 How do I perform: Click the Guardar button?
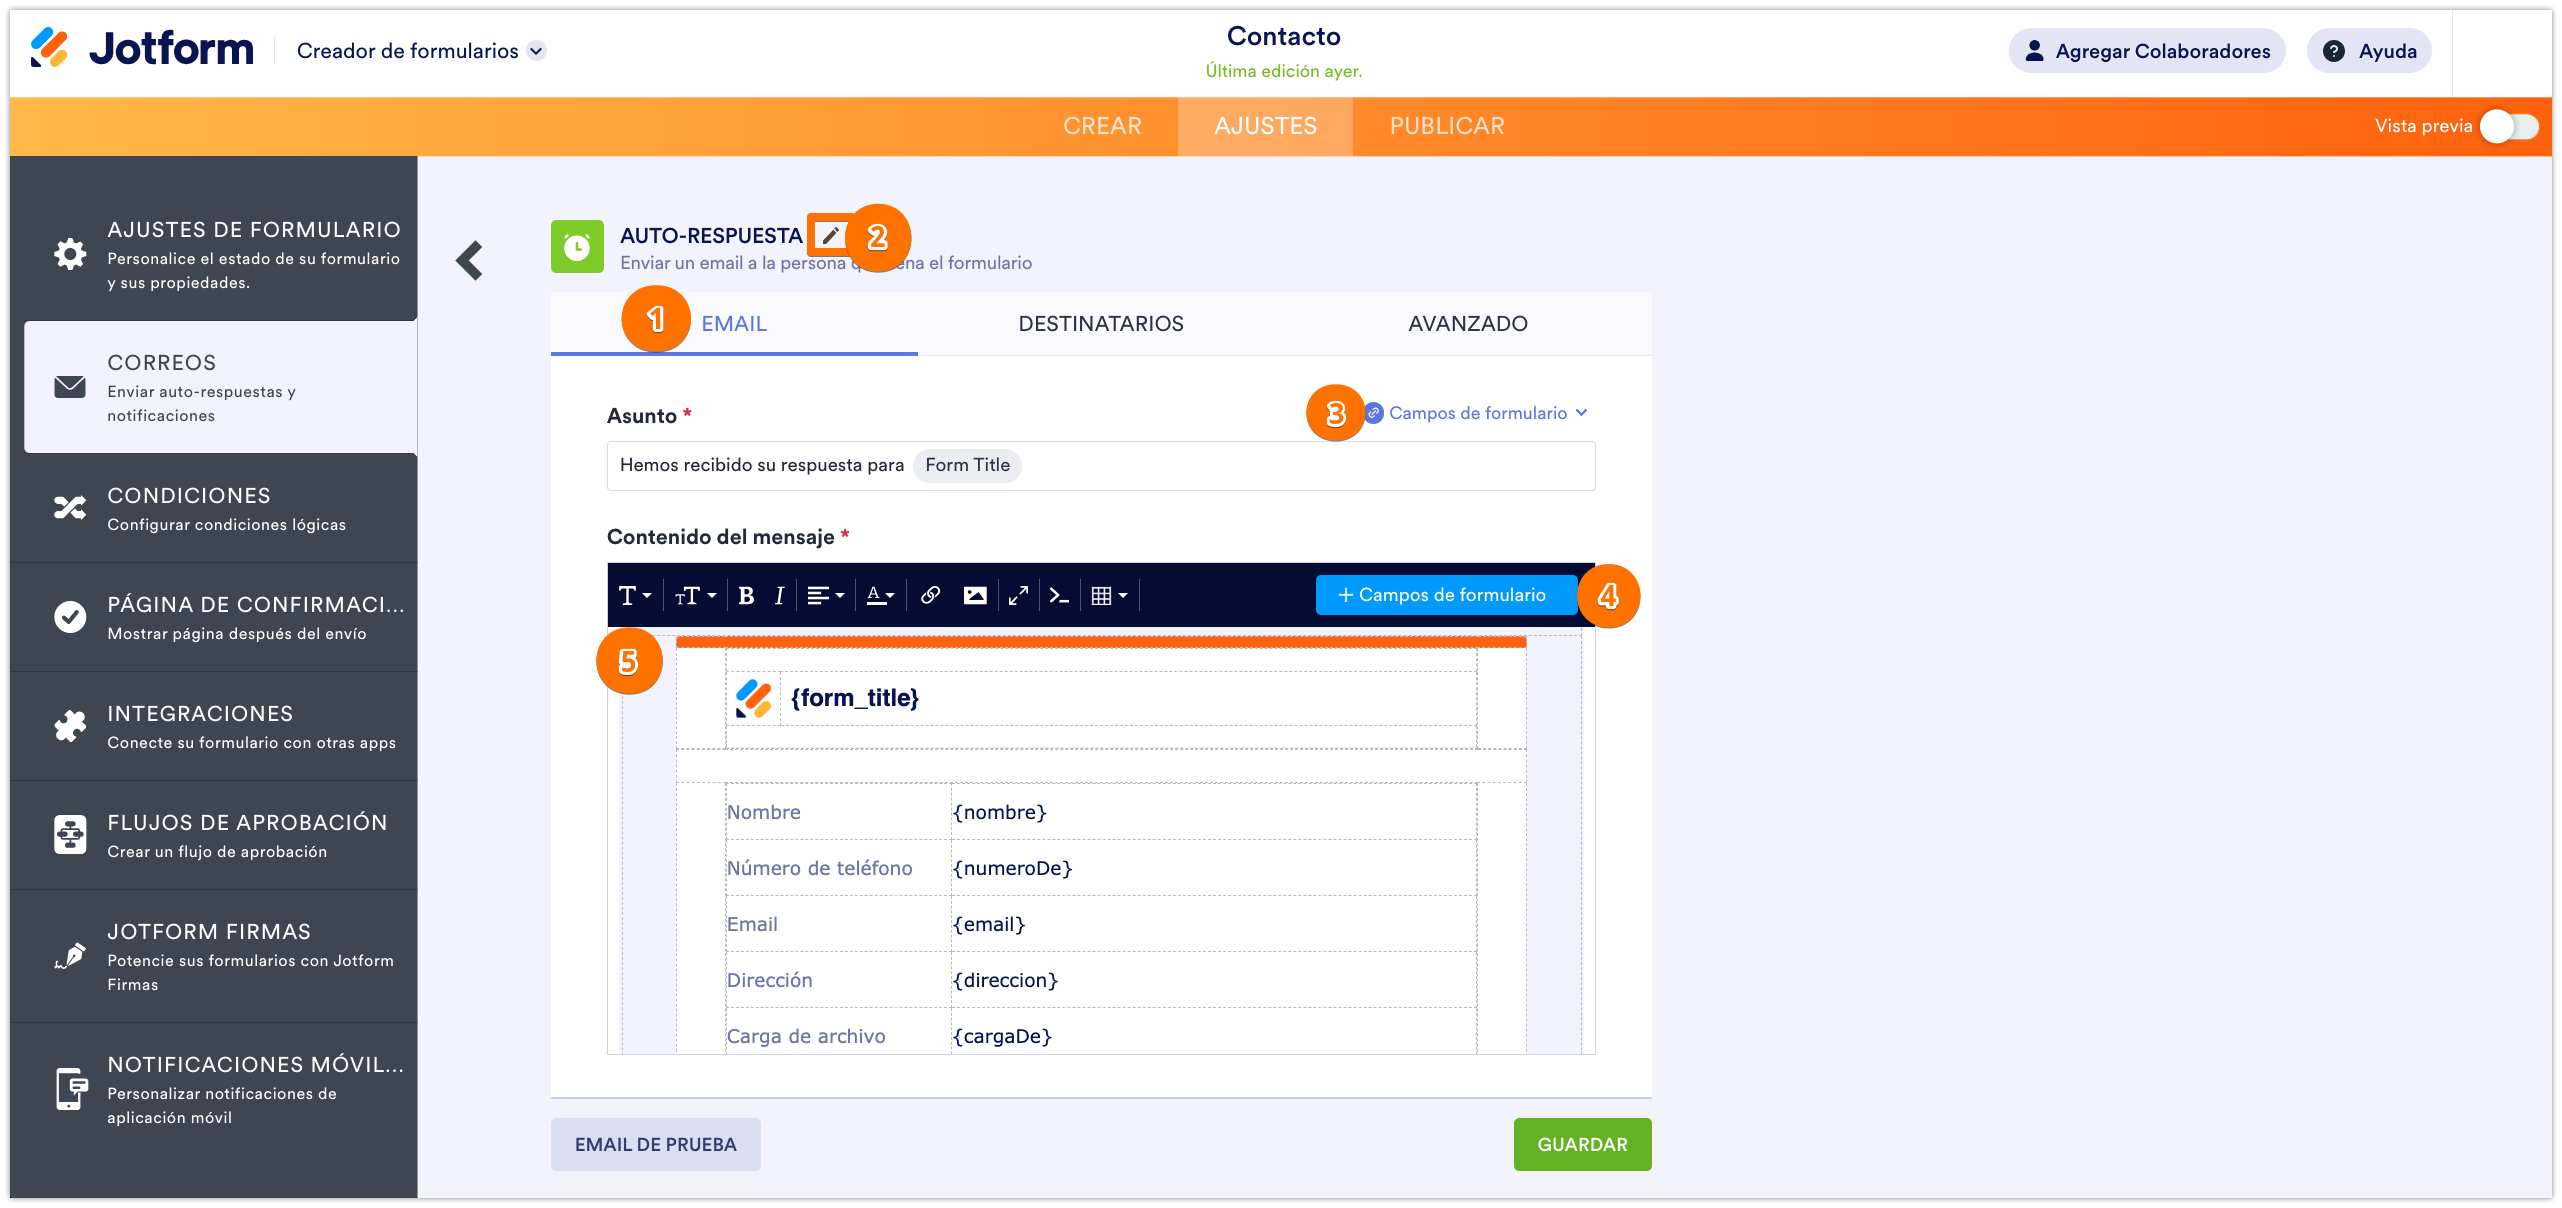click(1581, 1144)
